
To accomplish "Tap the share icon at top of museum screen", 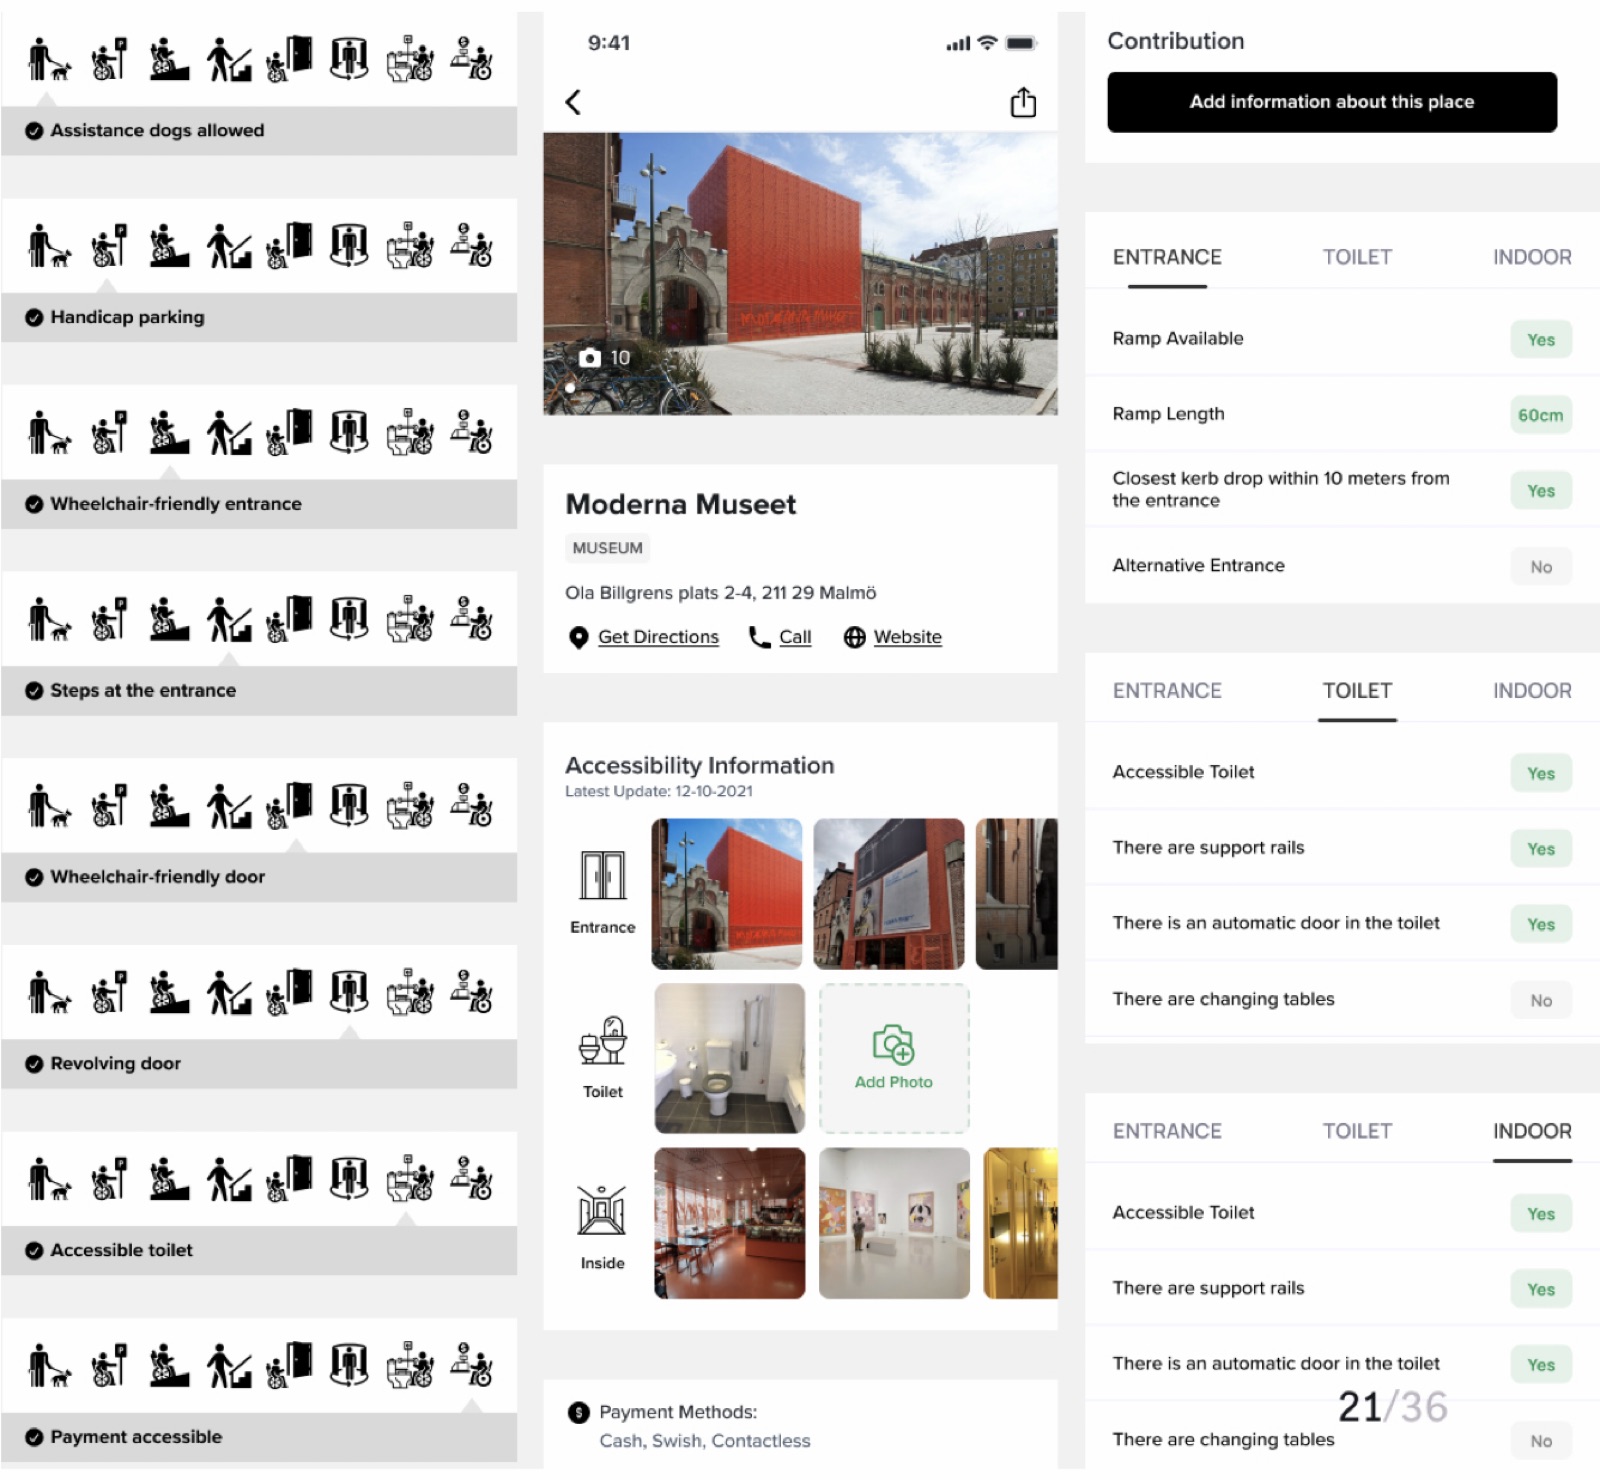I will click(x=1023, y=102).
